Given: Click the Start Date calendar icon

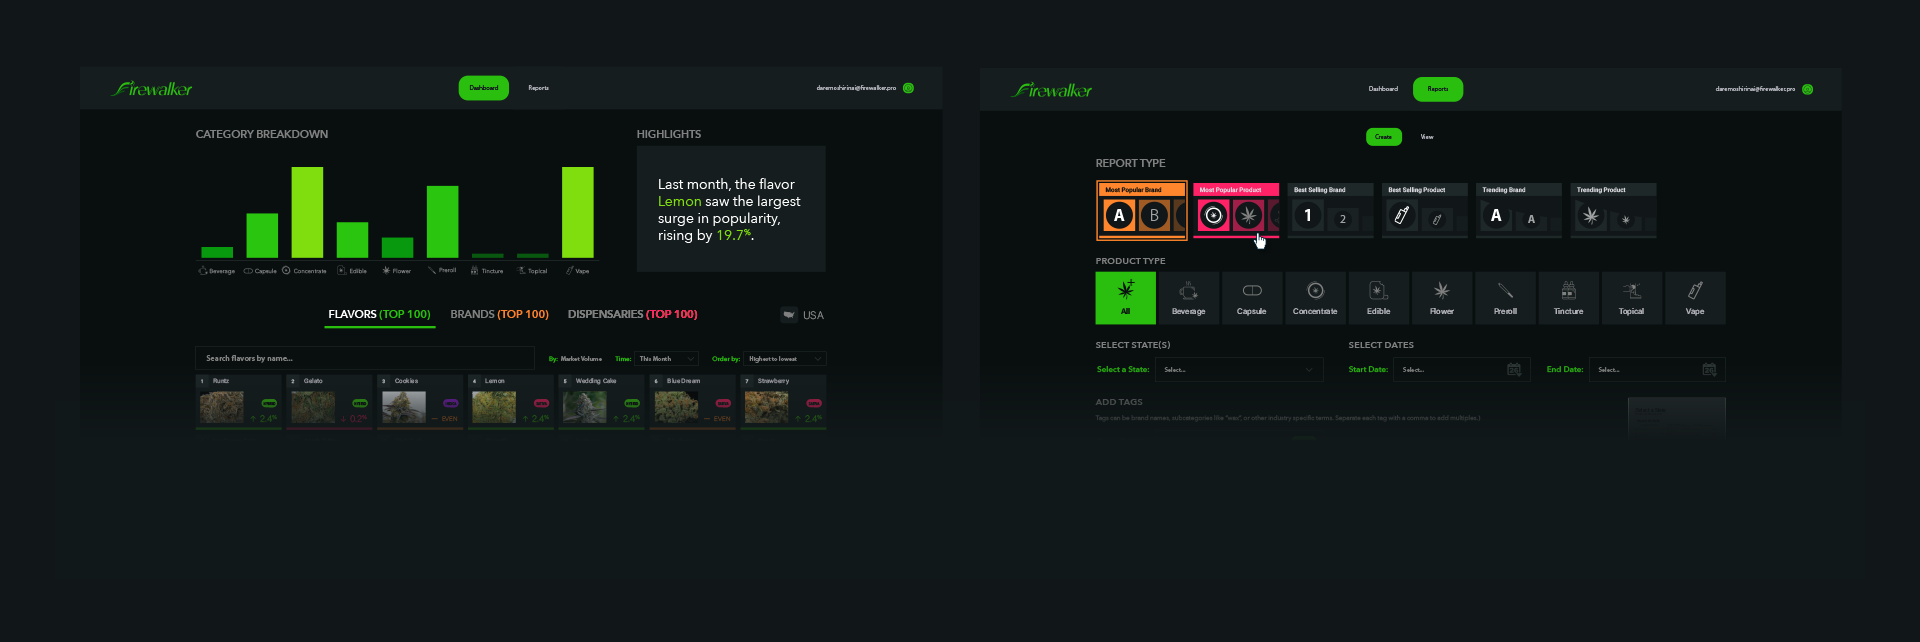Looking at the screenshot, I should tap(1514, 370).
